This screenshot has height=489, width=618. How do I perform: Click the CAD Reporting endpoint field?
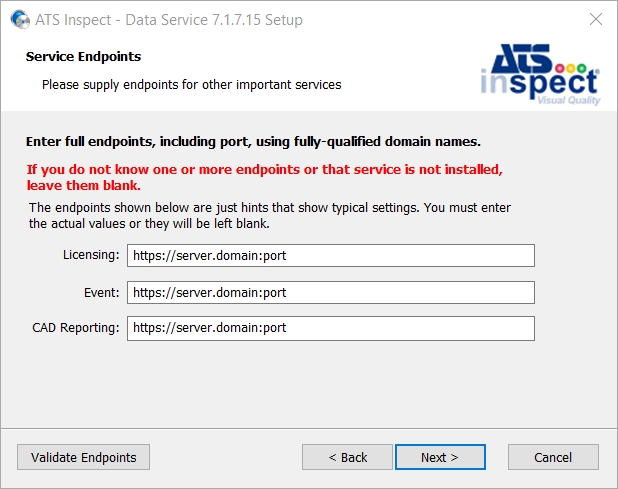pos(331,328)
